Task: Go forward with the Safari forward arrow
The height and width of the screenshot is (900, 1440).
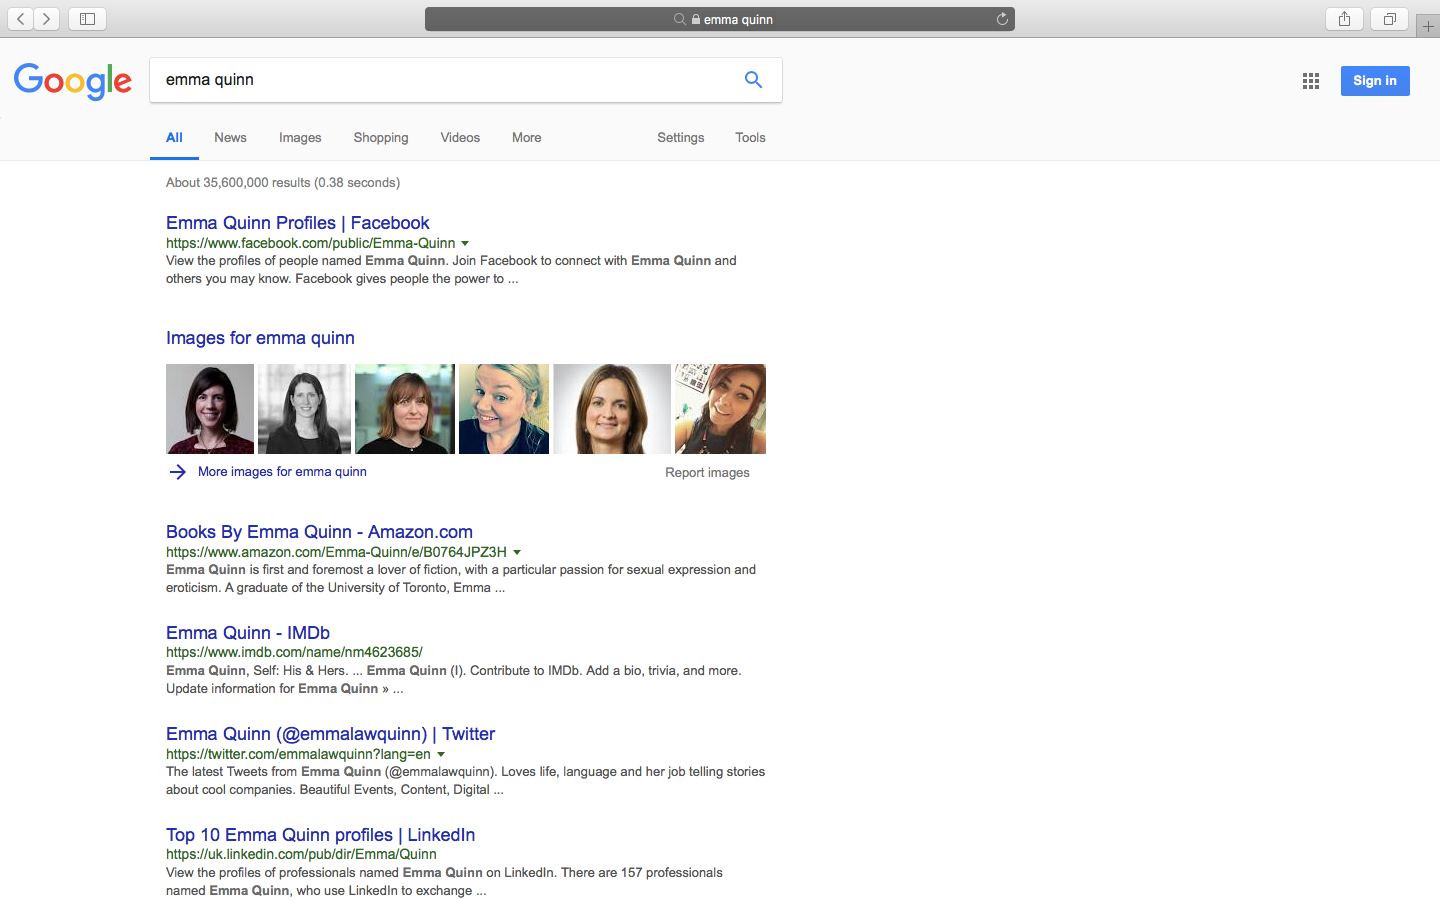Action: point(46,19)
